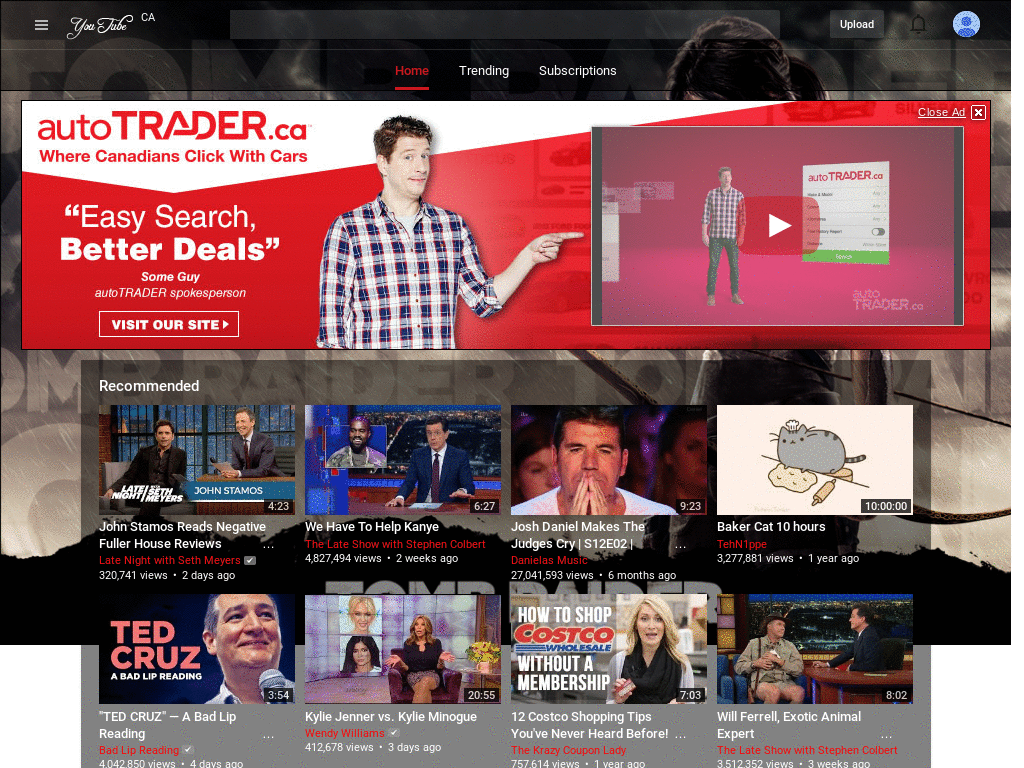Open Late Night with Seth Meyers channel

pyautogui.click(x=170, y=560)
